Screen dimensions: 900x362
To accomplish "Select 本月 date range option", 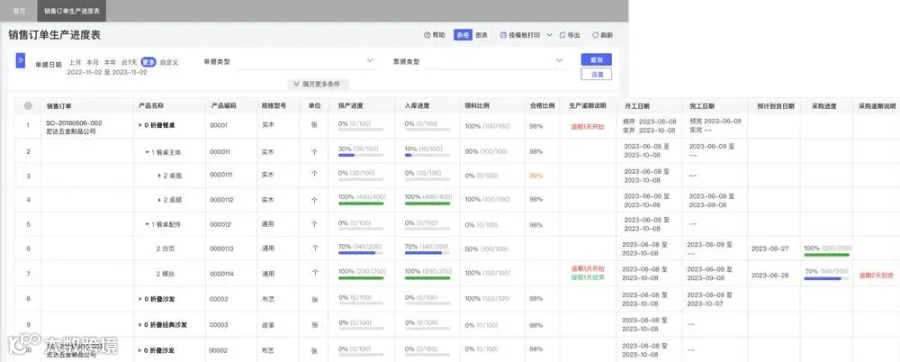I will [92, 62].
